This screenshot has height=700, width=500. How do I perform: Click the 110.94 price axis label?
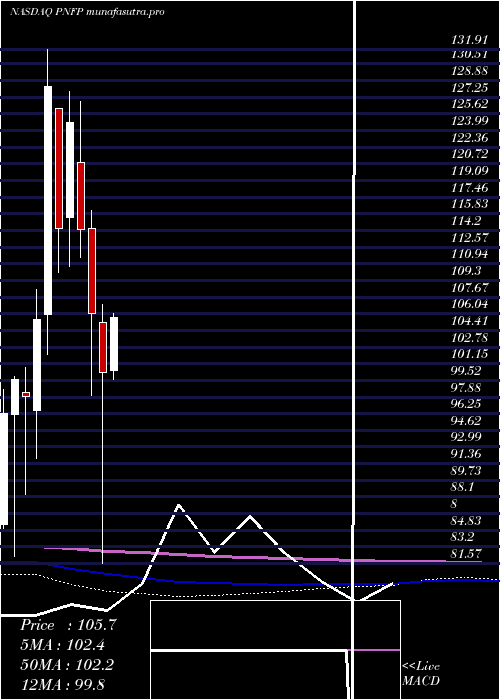(x=469, y=254)
